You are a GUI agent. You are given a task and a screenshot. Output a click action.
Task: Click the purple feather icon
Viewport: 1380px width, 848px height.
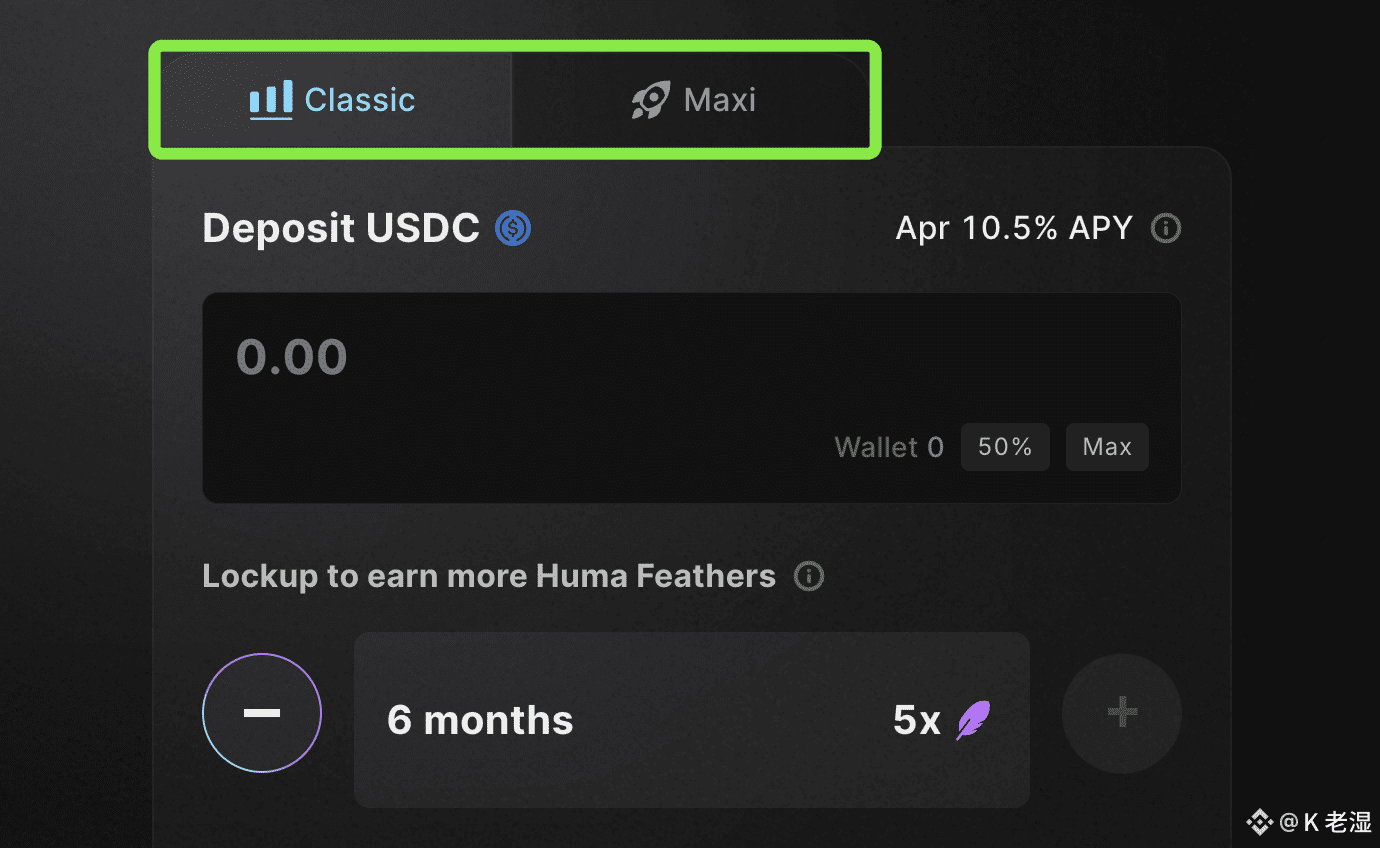click(x=973, y=720)
